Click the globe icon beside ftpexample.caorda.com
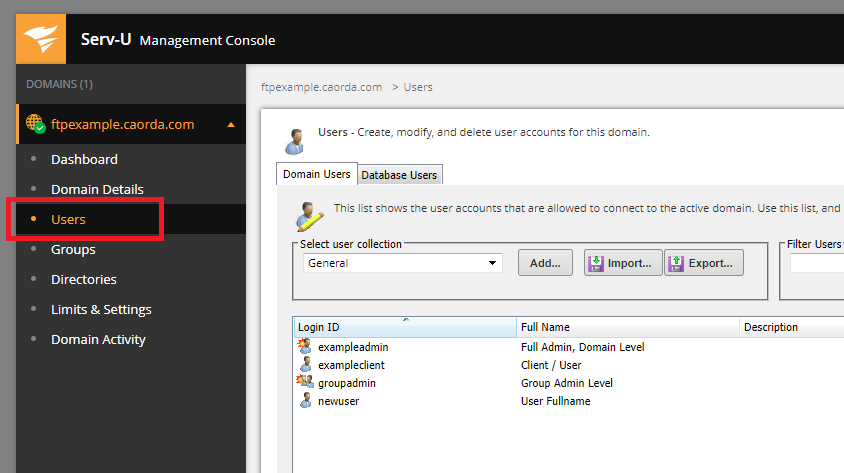The image size is (844, 473). tap(35, 124)
